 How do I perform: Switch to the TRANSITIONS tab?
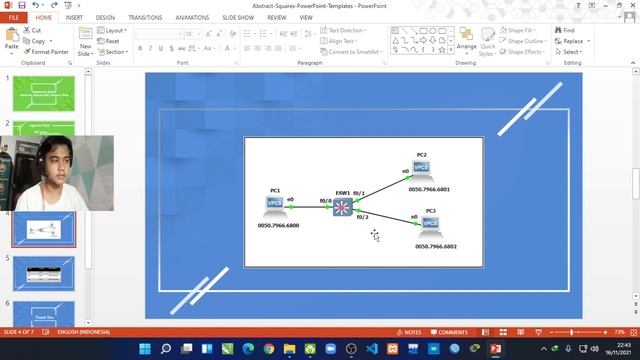click(x=145, y=18)
